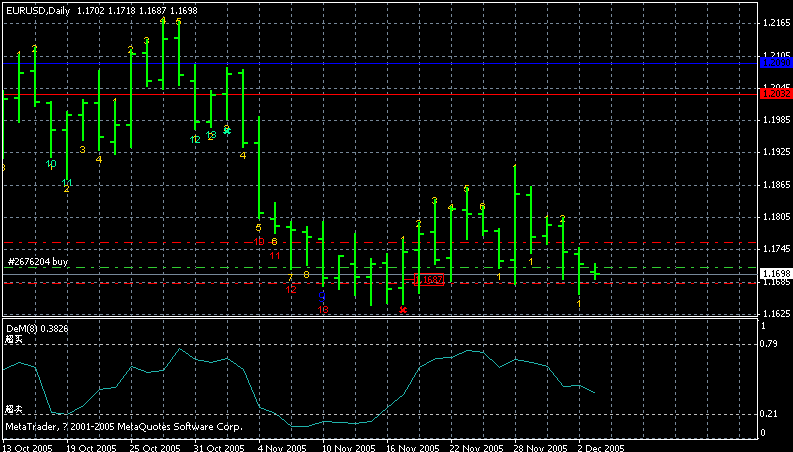Click the 1.1985 price axis value
Image resolution: width=793 pixels, height=452 pixels.
pos(776,120)
